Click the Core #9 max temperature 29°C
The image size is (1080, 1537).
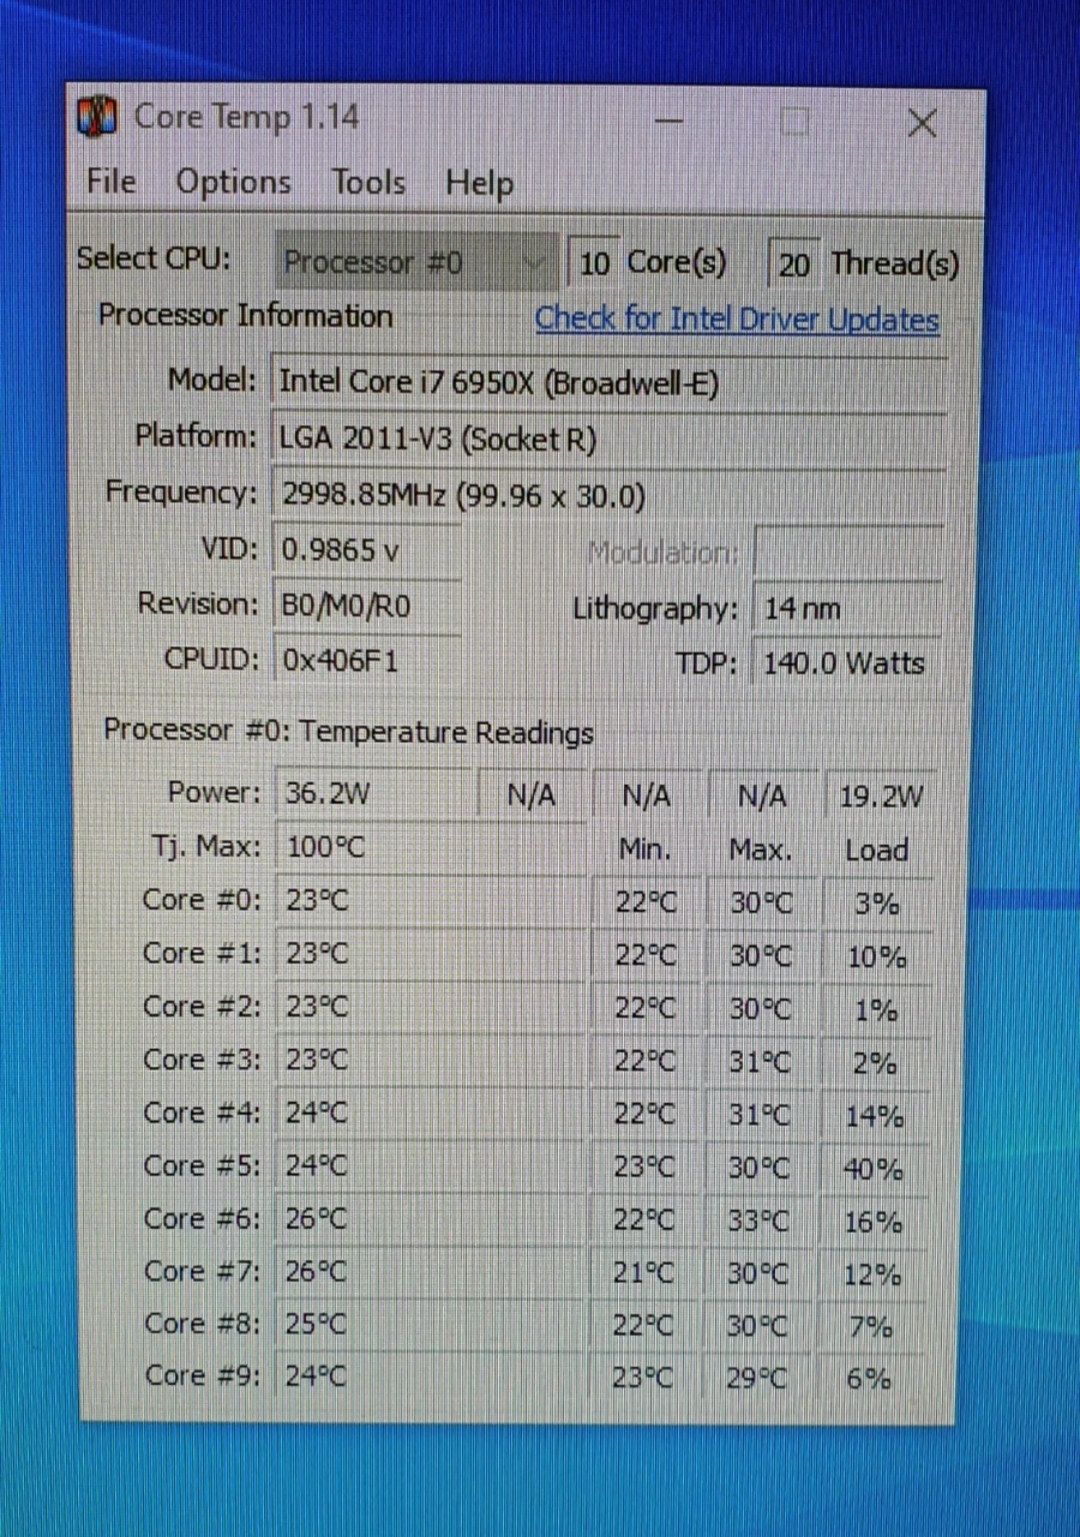point(756,1379)
